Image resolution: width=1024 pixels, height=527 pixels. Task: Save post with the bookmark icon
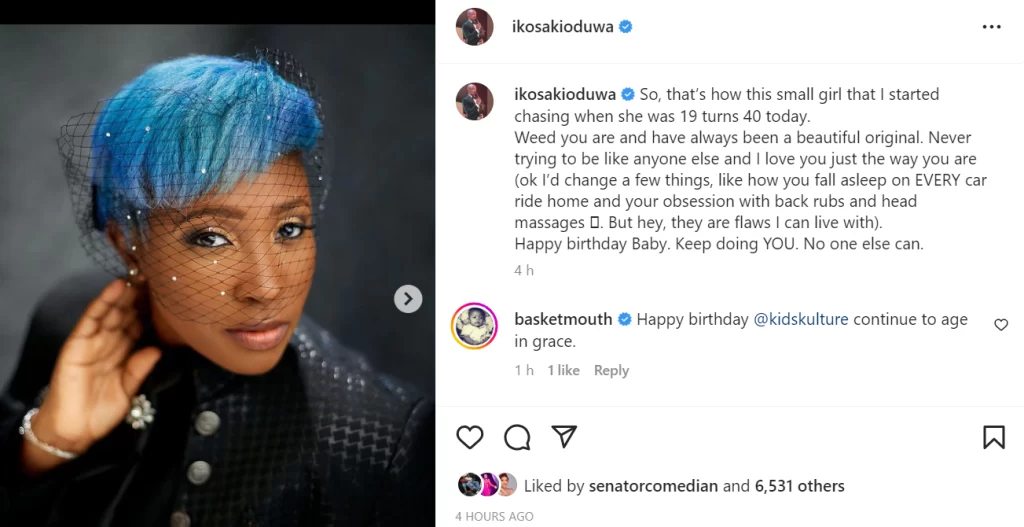[x=993, y=437]
